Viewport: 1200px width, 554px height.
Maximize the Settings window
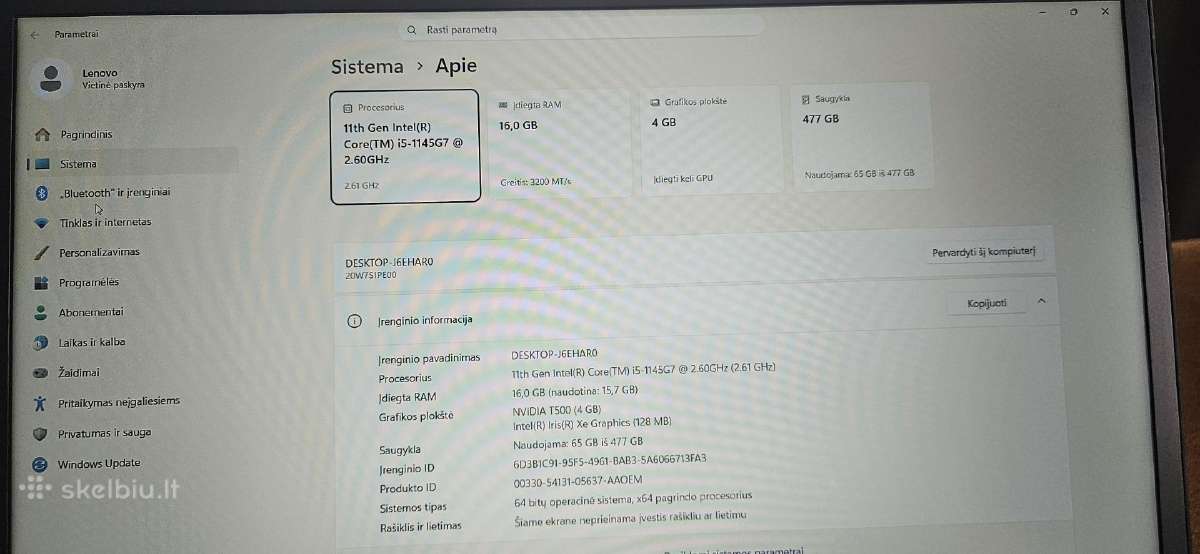[1074, 12]
